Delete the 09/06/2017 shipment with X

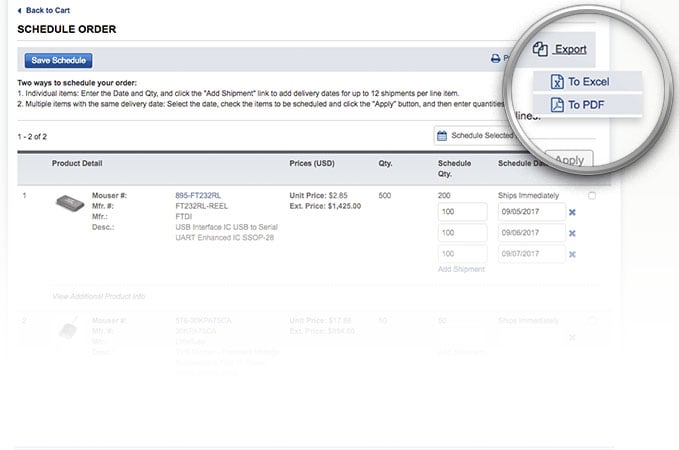point(572,233)
